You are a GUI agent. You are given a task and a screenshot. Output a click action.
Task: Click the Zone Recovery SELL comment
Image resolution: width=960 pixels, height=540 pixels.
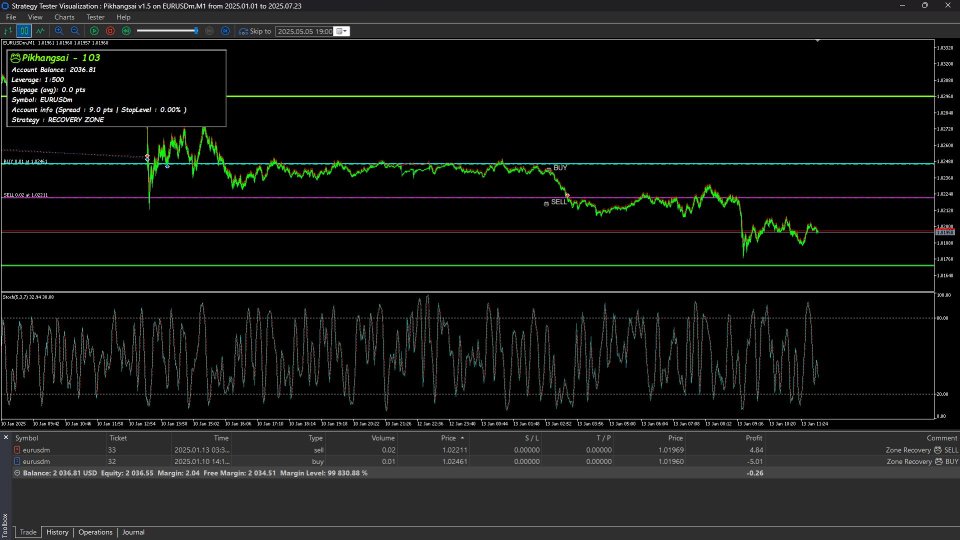pos(922,450)
